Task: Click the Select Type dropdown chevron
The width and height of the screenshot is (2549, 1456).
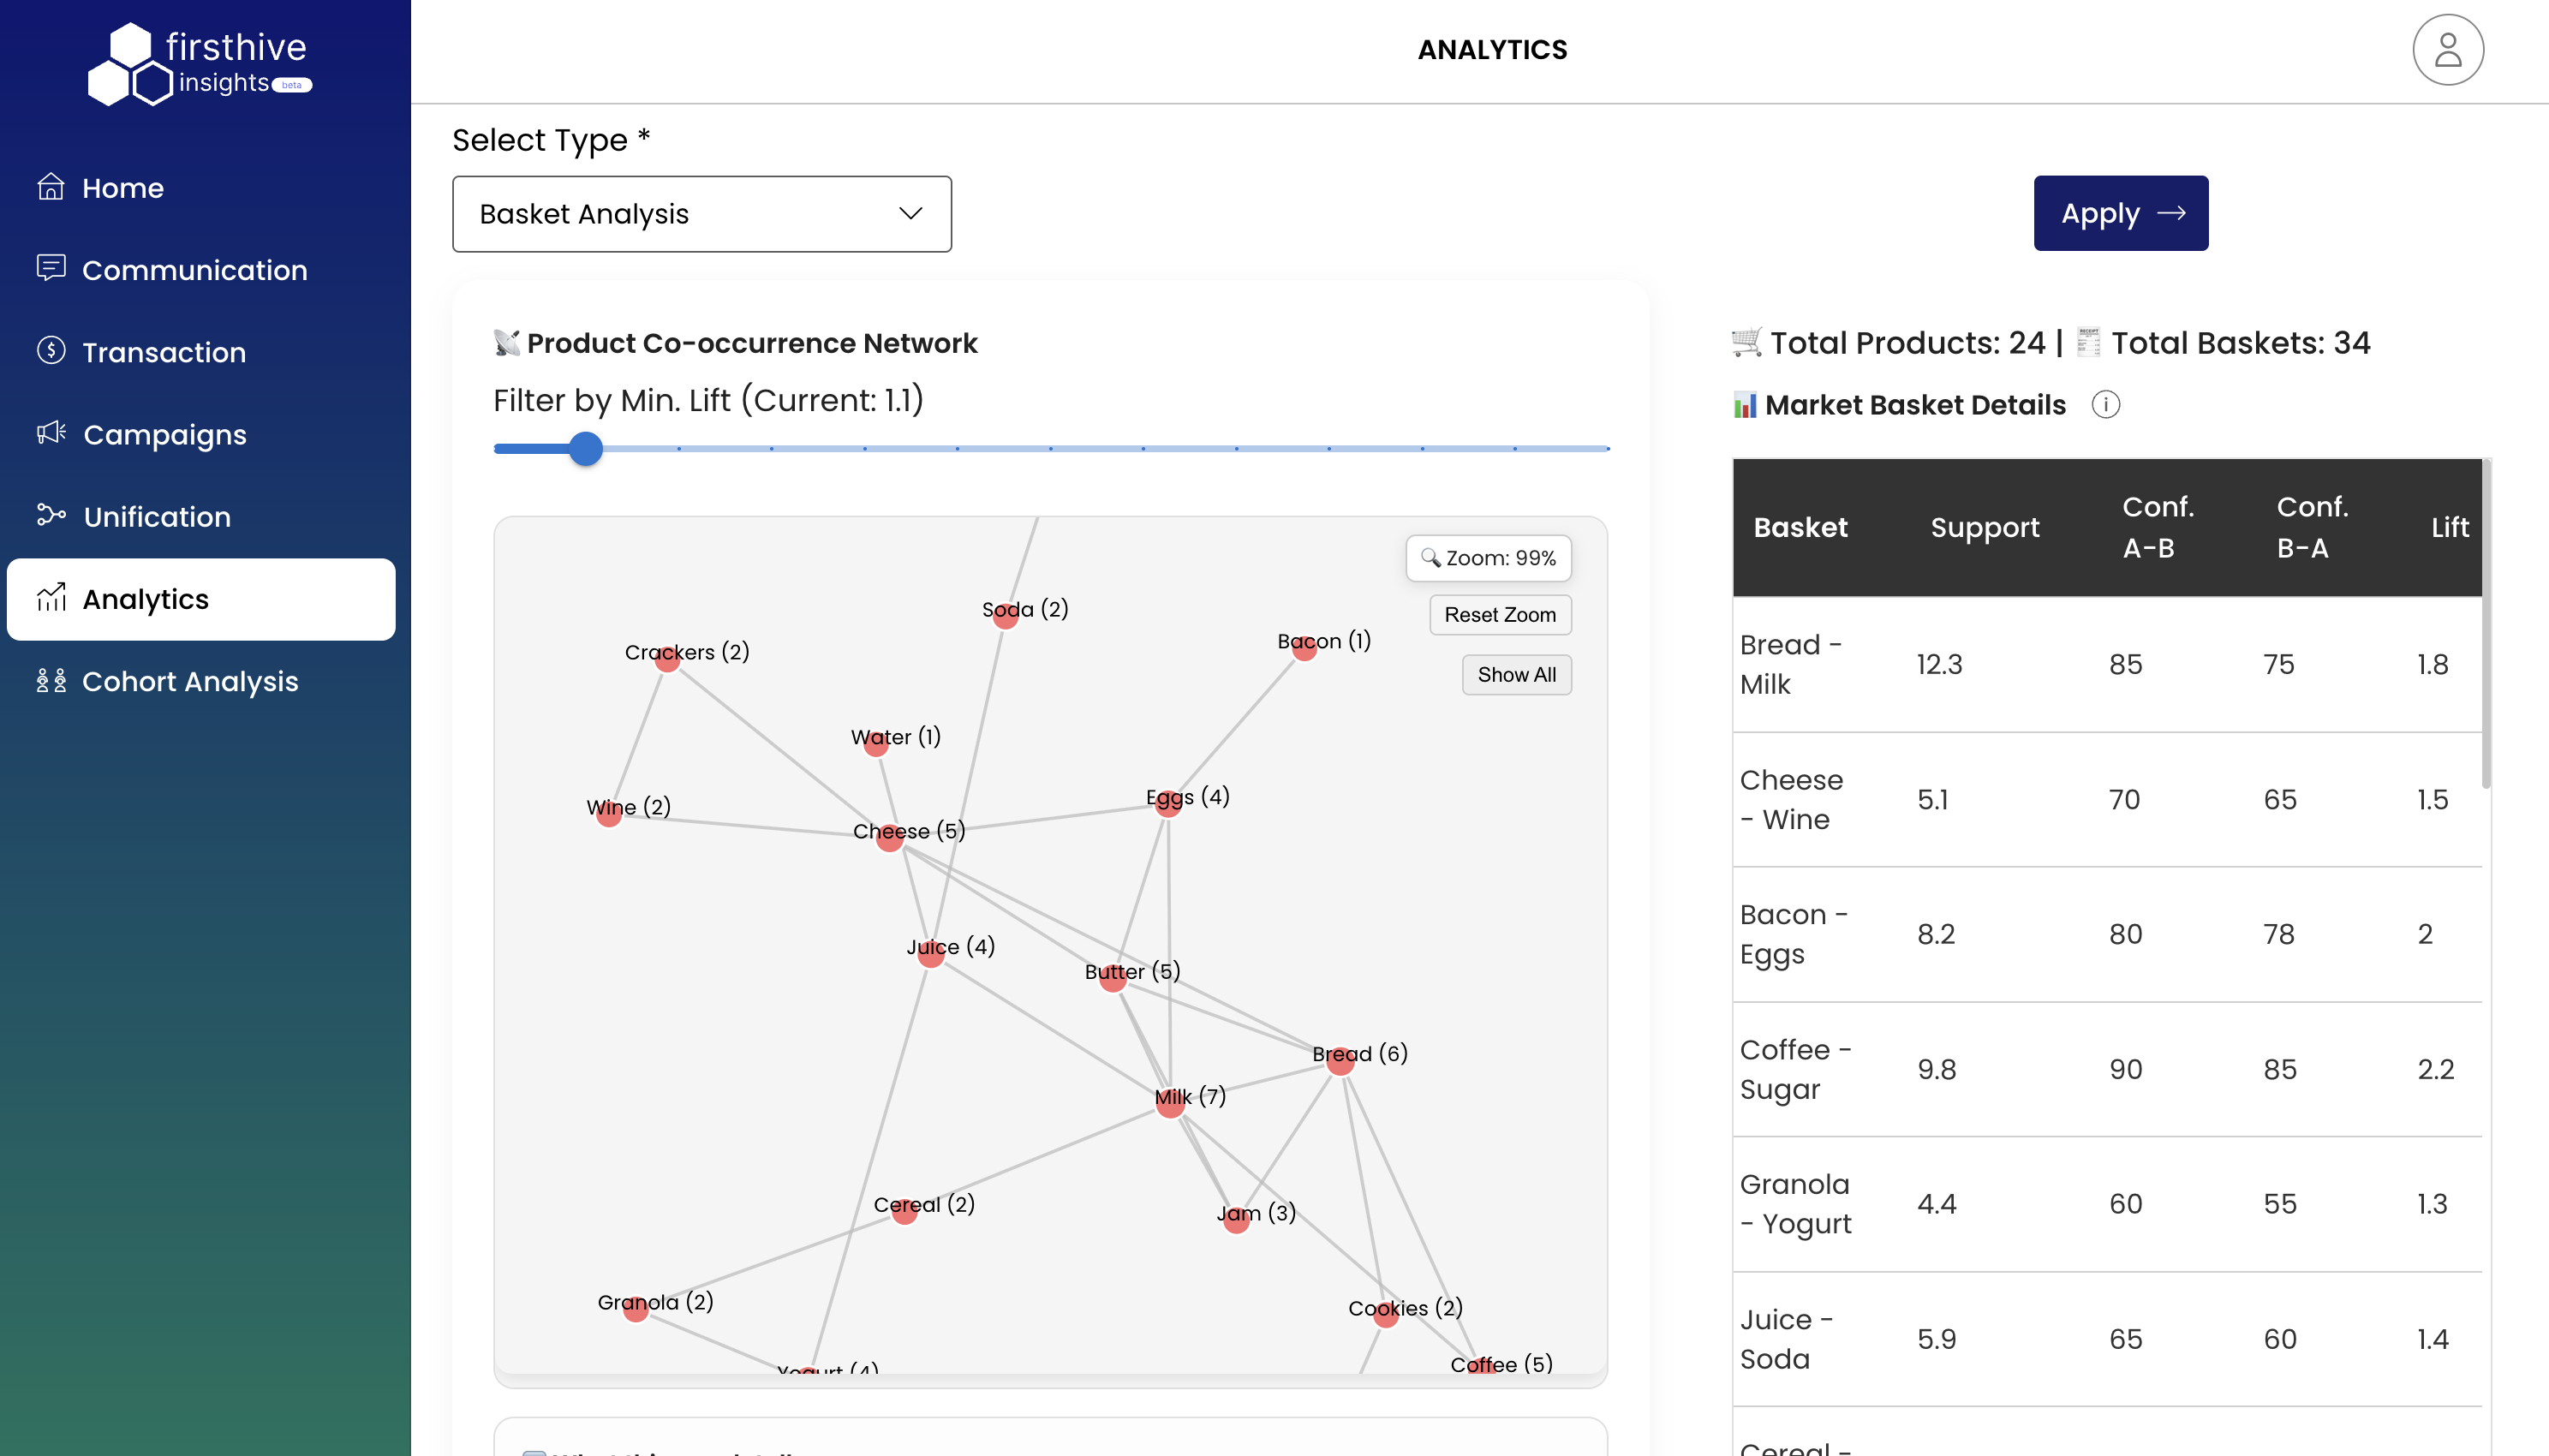Action: pyautogui.click(x=910, y=214)
